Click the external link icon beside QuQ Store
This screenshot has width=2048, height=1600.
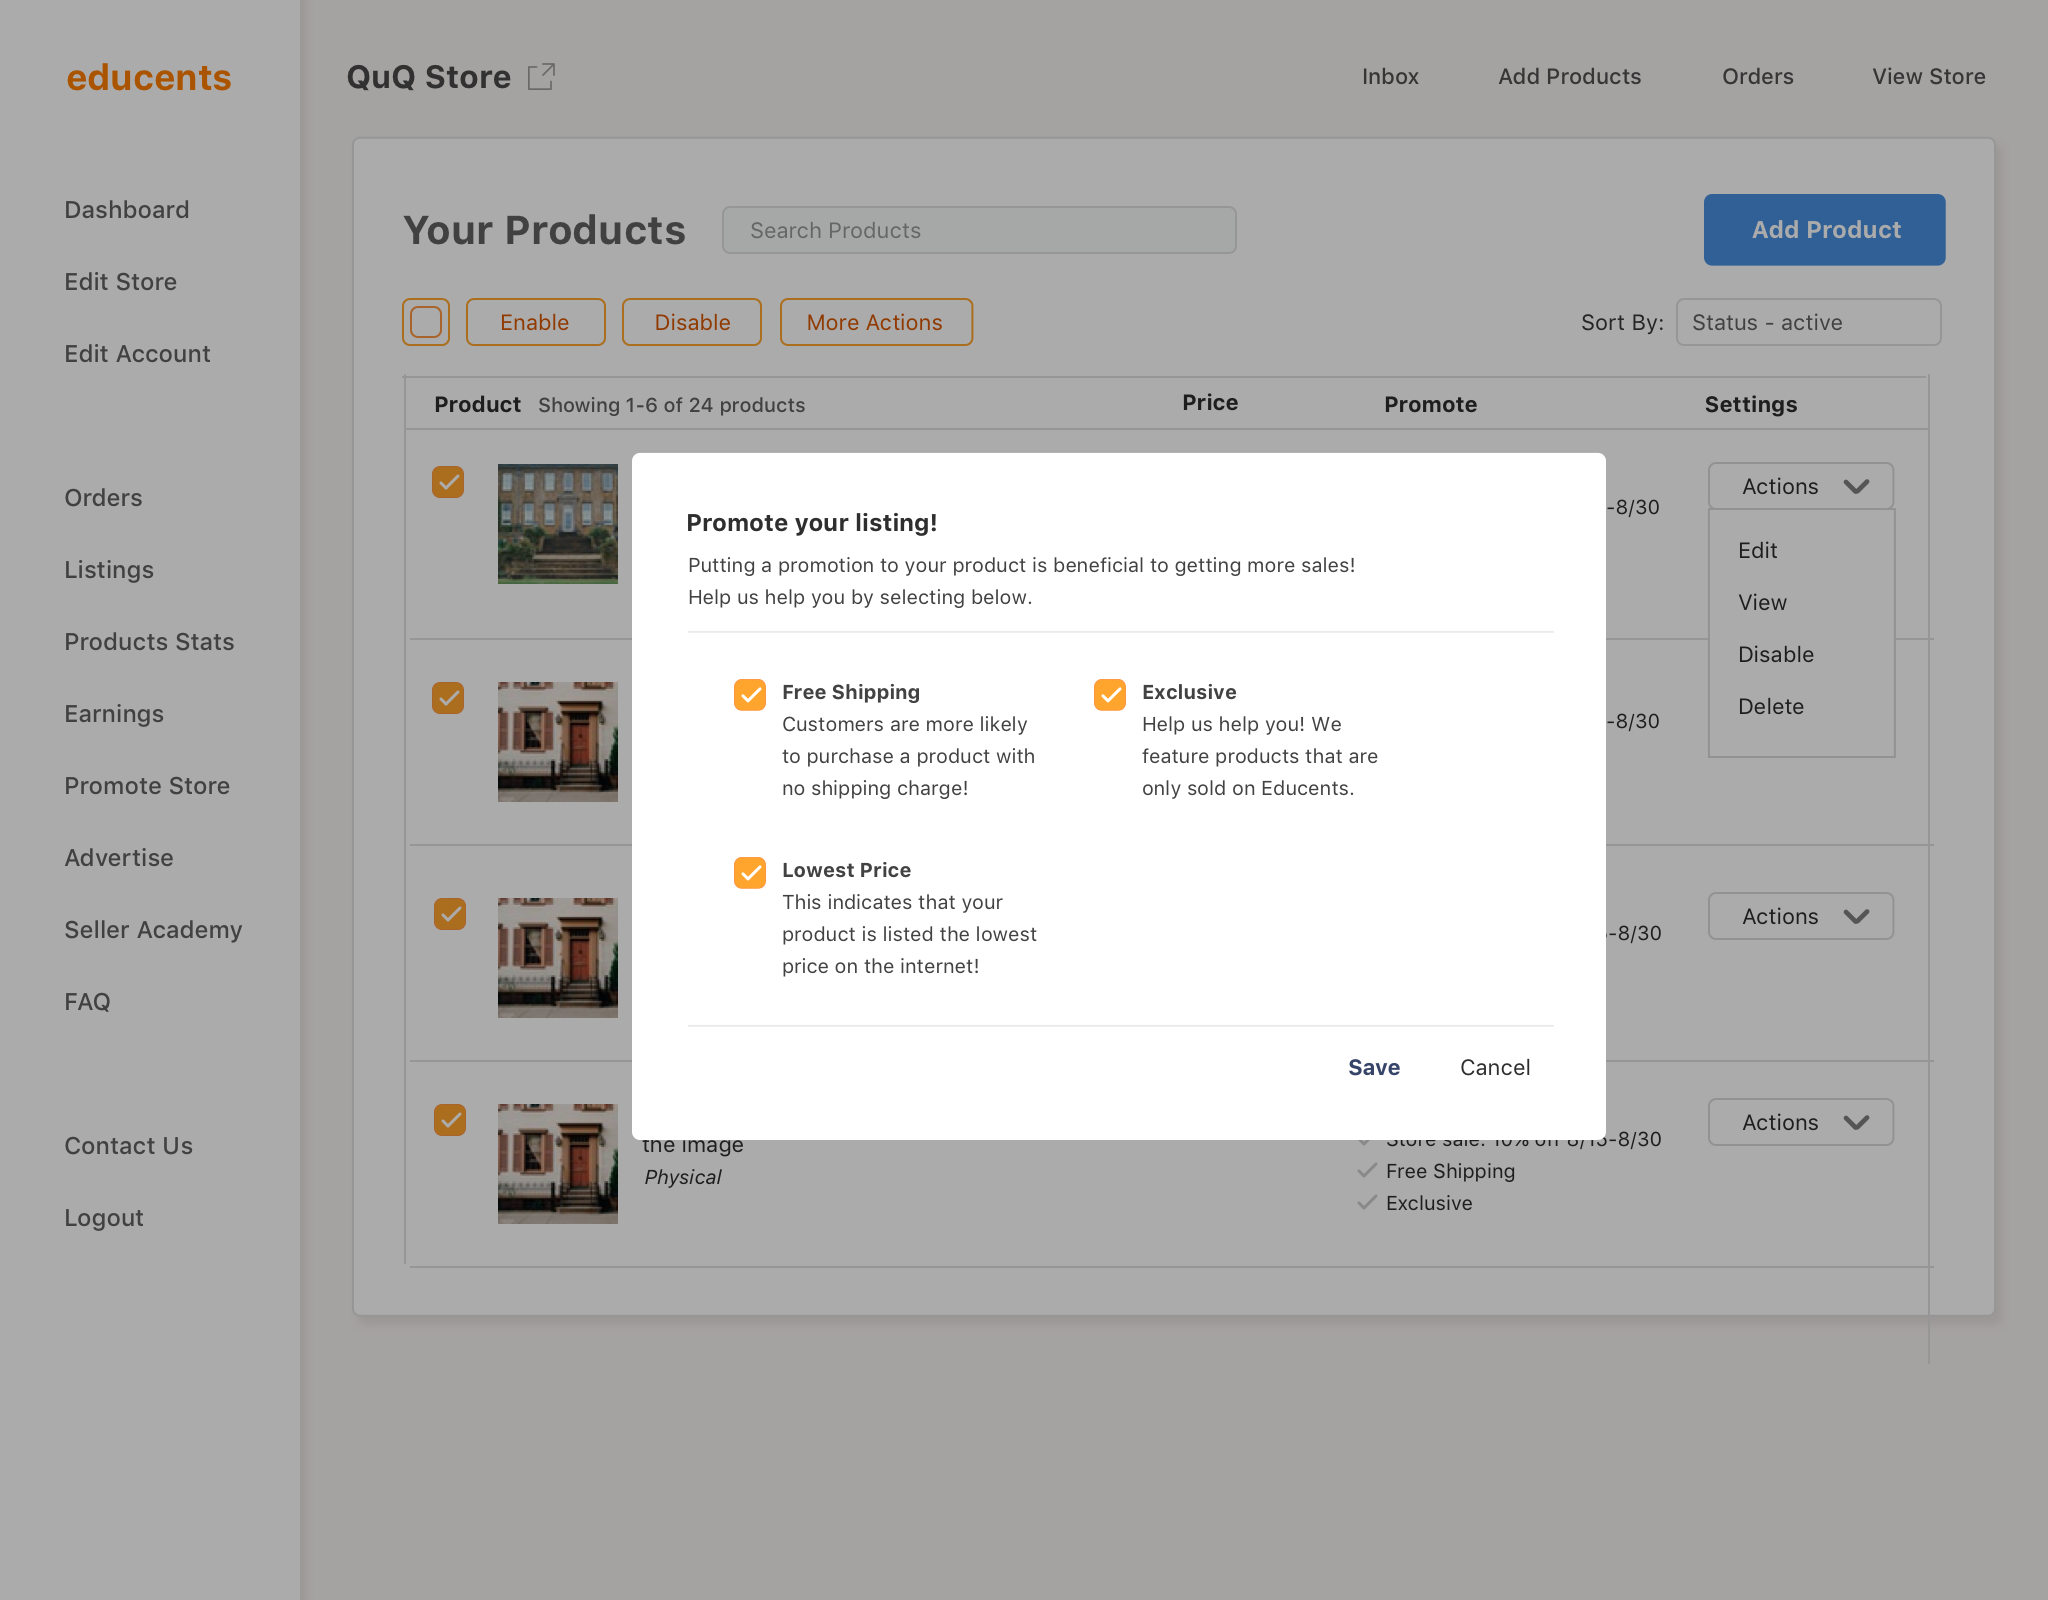[x=541, y=77]
